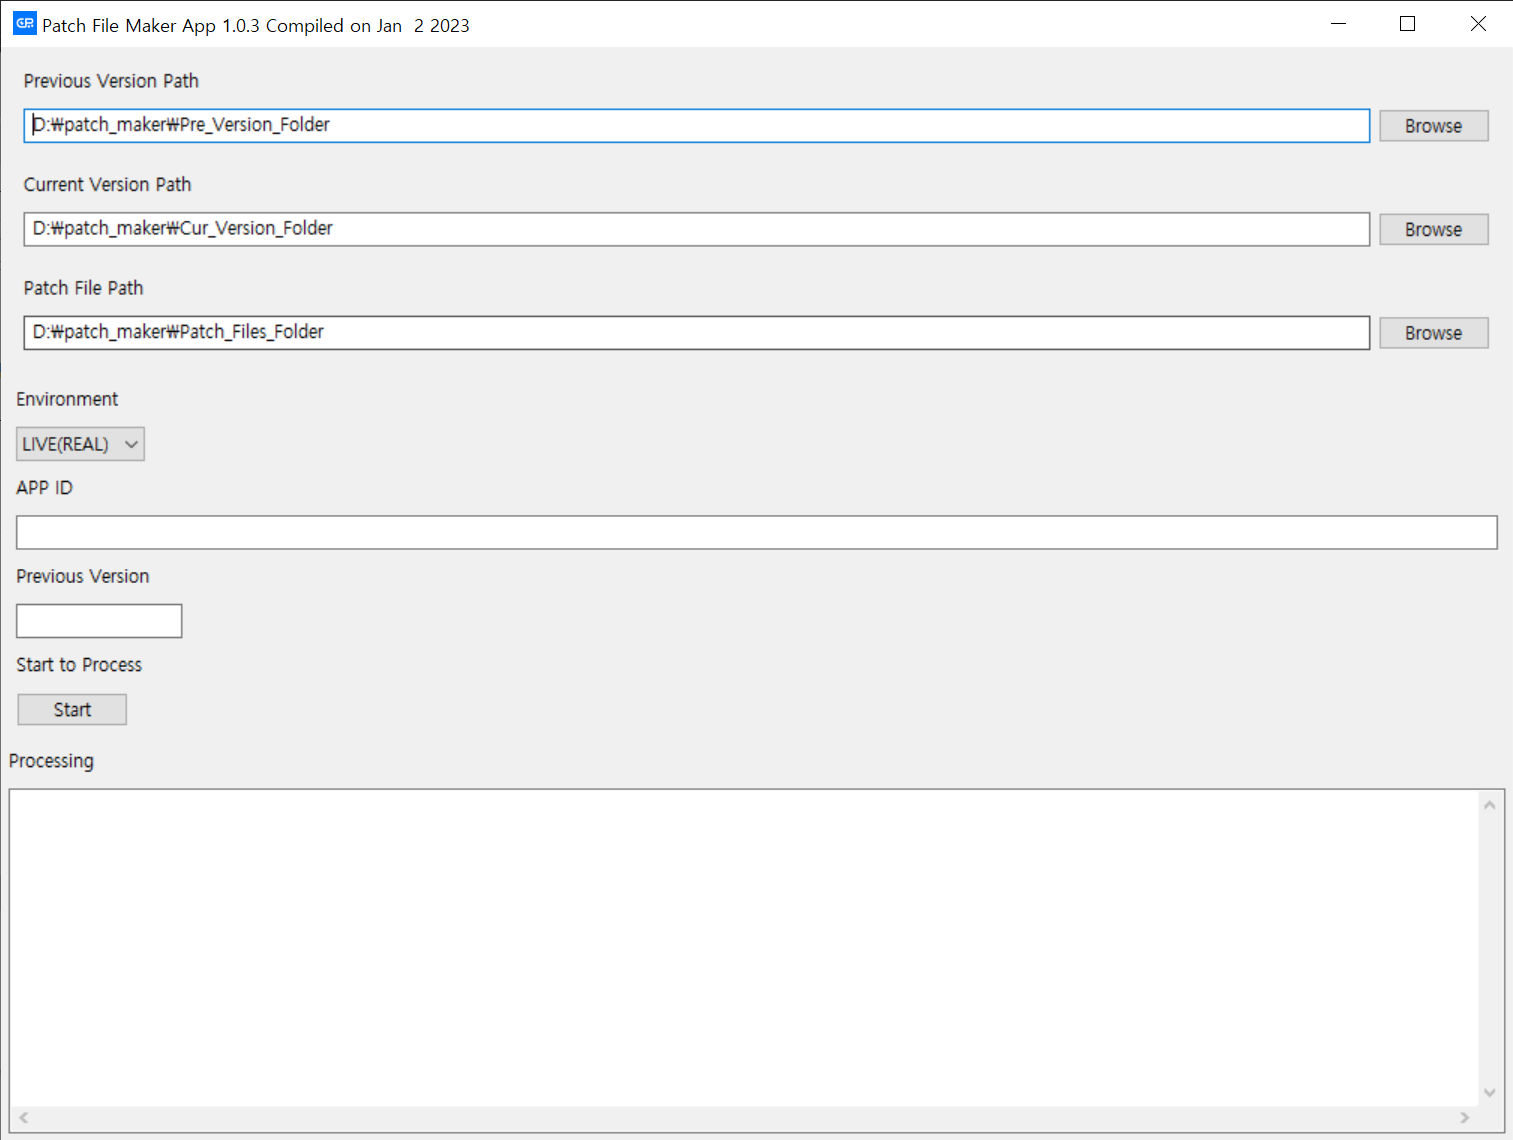Click the 'Current Version Path' label
The image size is (1513, 1140).
tap(107, 185)
